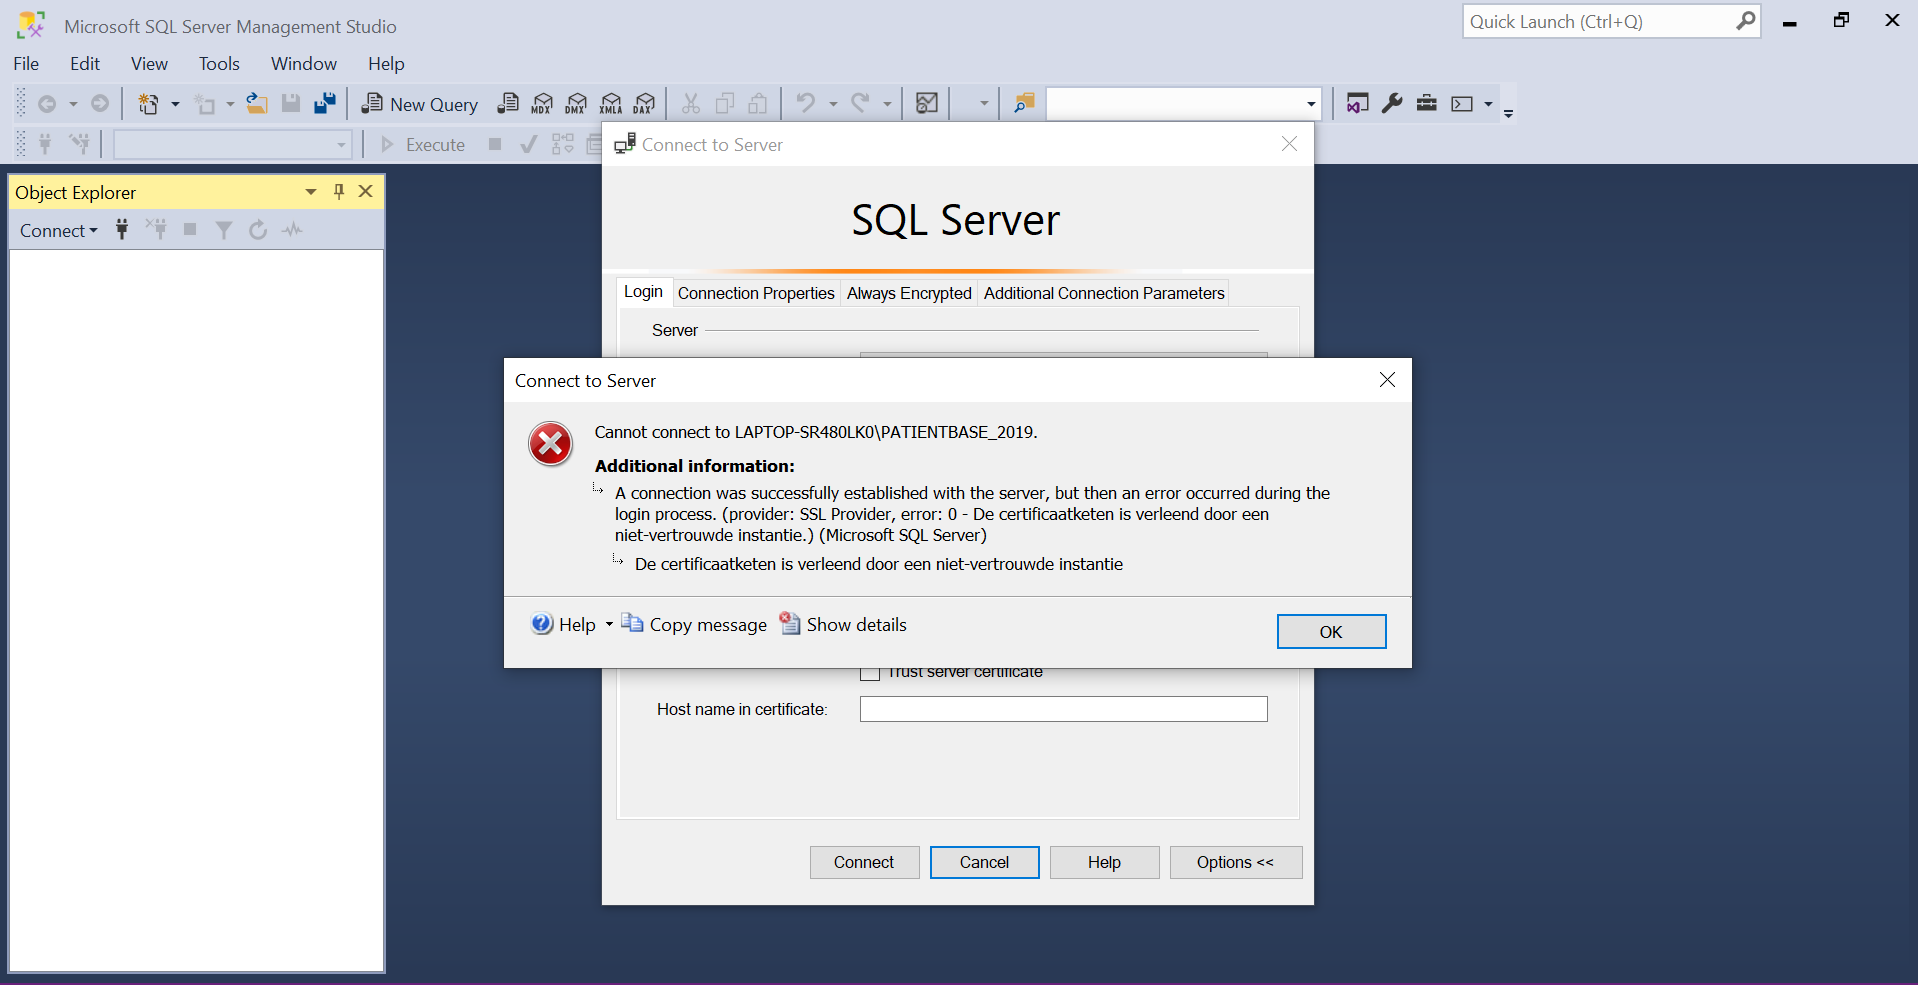Click the Show details icon in error dialog
The height and width of the screenshot is (985, 1918).
pyautogui.click(x=790, y=623)
